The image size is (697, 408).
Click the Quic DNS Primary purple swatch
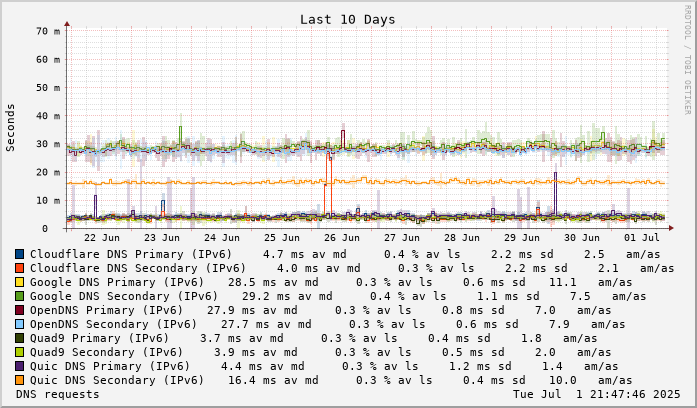(x=19, y=366)
